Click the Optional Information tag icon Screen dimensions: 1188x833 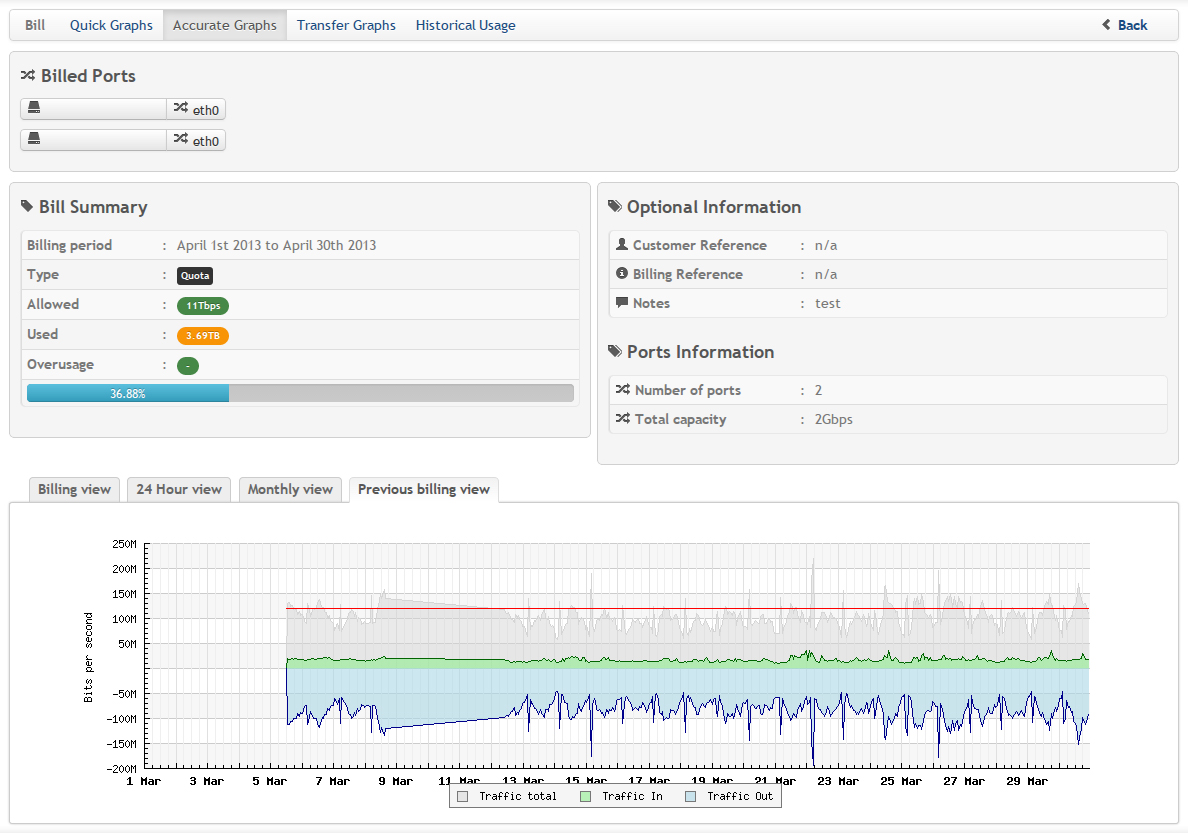coord(615,207)
